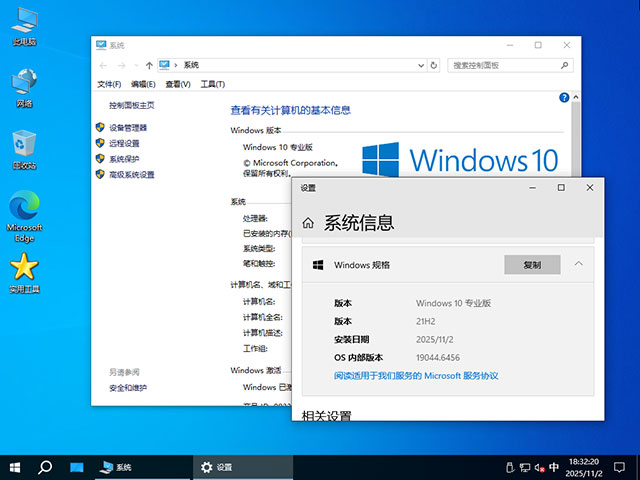Screen dimensions: 640x480
Task: Collapse the Windows 规格 section chevron
Action: [x=579, y=264]
